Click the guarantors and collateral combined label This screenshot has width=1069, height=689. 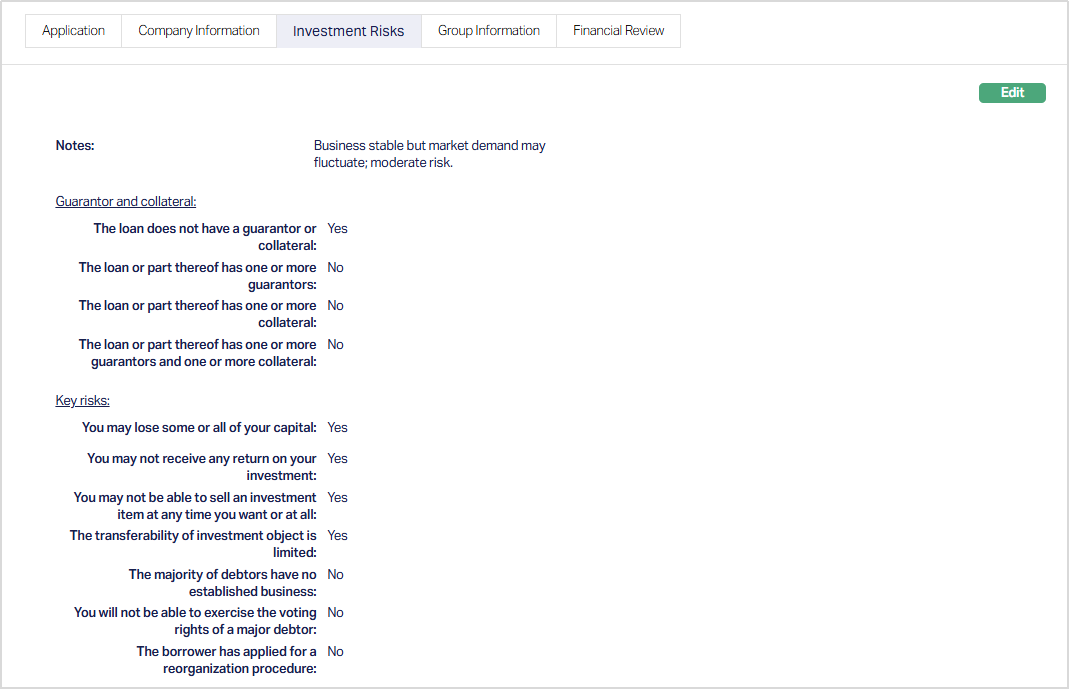(198, 353)
